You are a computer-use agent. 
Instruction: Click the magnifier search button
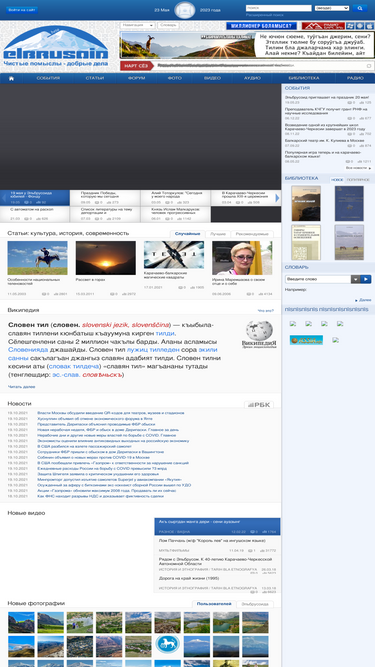[x=360, y=8]
